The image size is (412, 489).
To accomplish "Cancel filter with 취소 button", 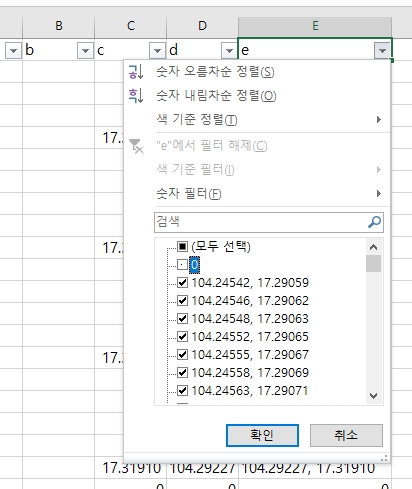I will (346, 435).
